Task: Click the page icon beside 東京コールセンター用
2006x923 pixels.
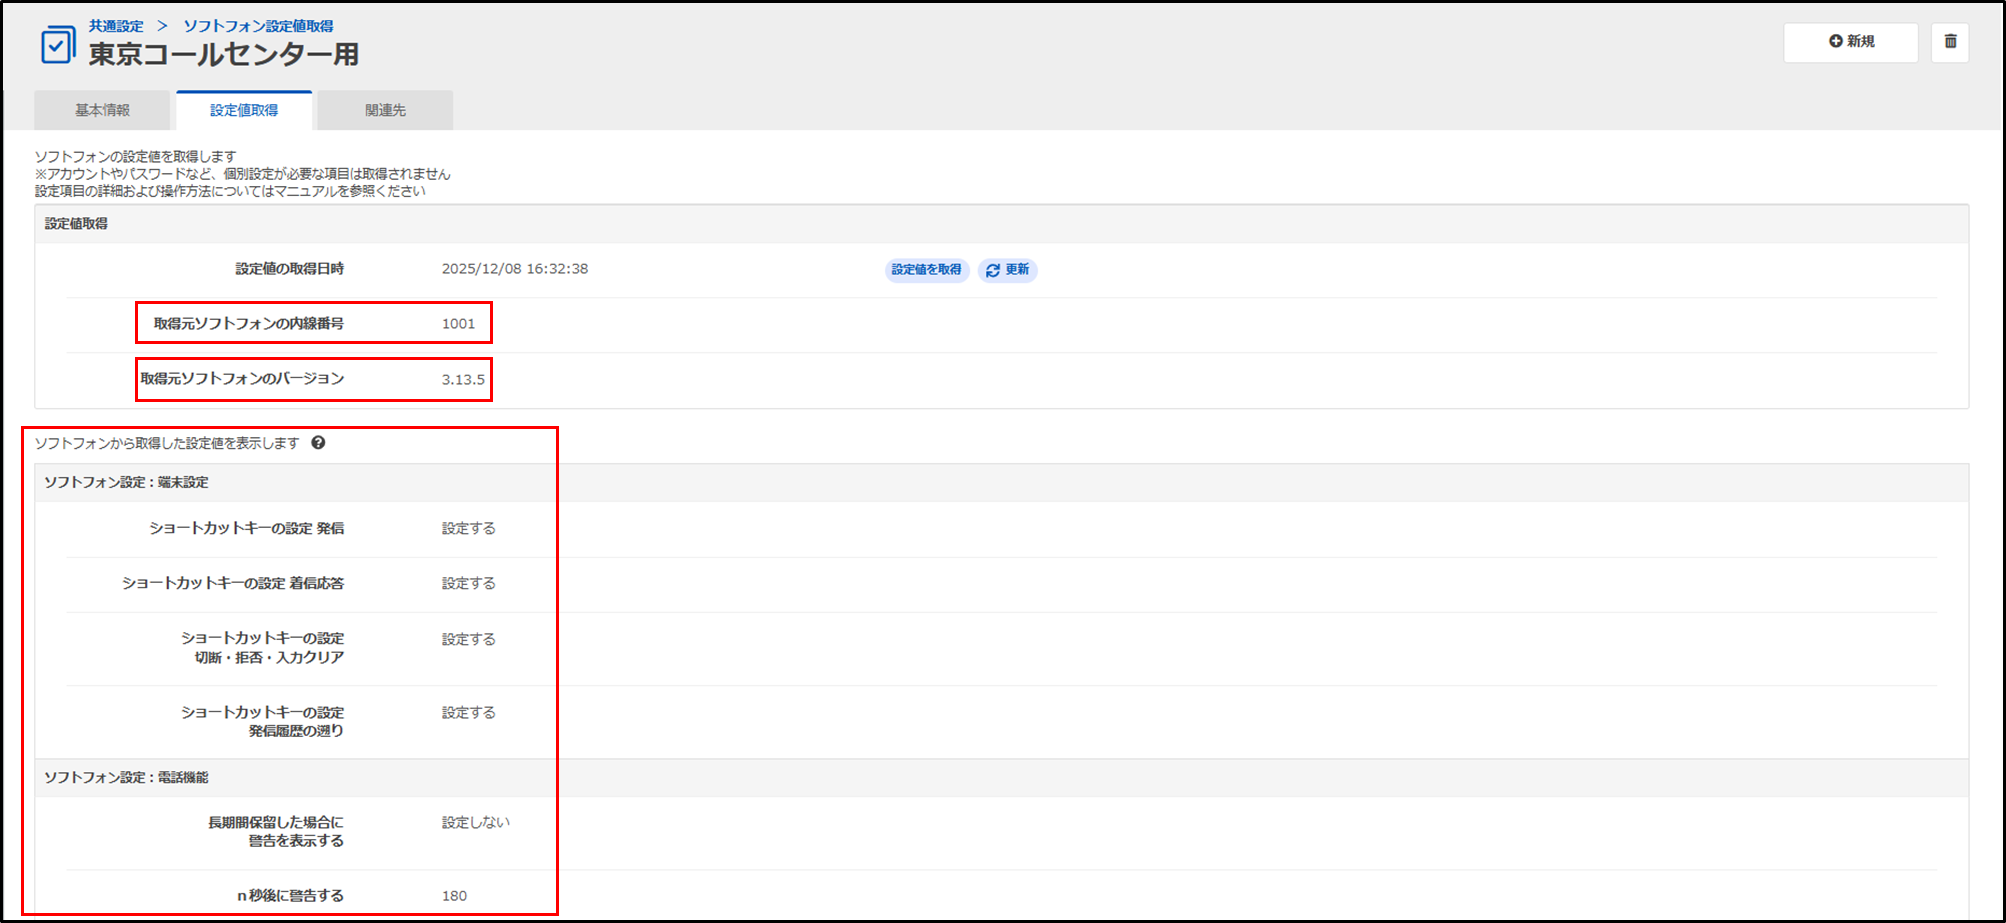Action: tap(58, 45)
